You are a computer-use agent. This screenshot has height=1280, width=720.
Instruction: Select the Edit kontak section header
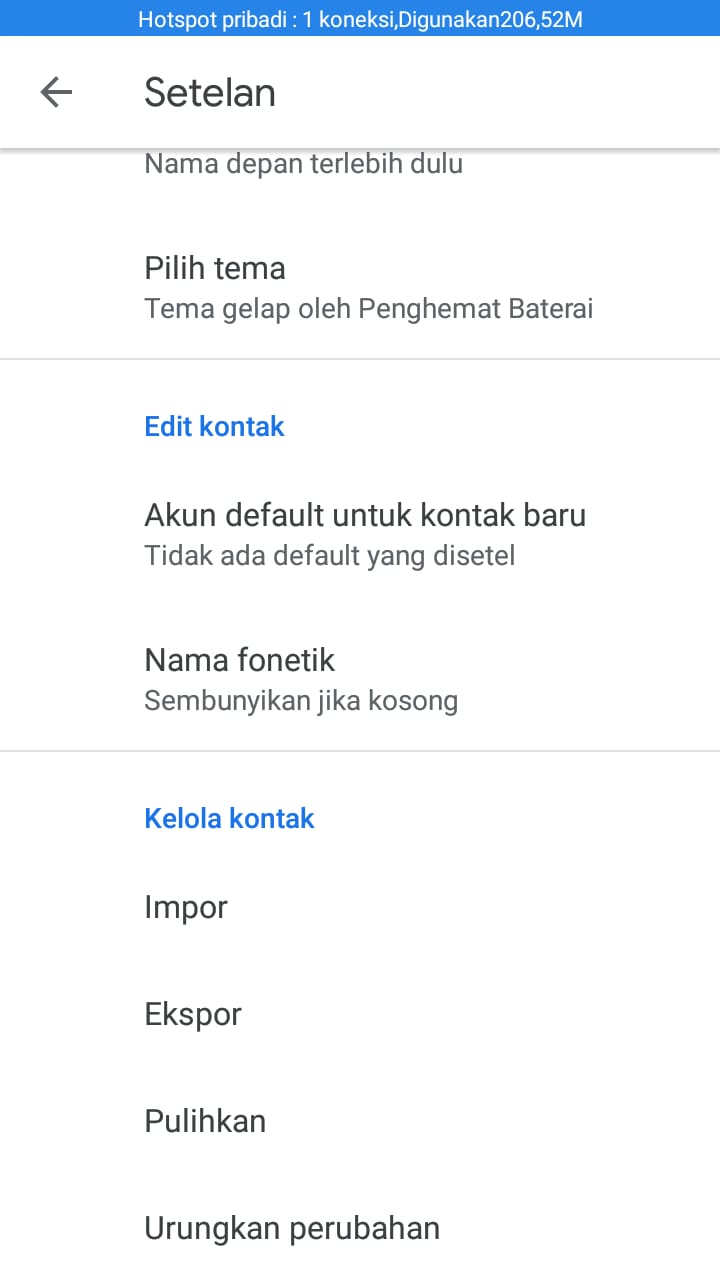(x=215, y=426)
